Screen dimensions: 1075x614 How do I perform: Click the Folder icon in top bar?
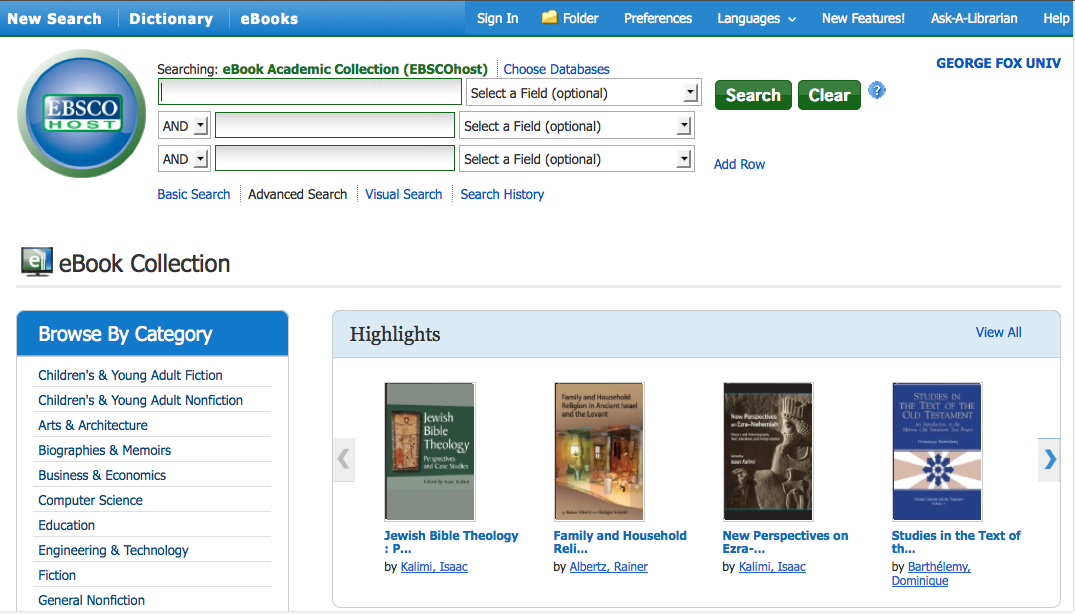(549, 18)
